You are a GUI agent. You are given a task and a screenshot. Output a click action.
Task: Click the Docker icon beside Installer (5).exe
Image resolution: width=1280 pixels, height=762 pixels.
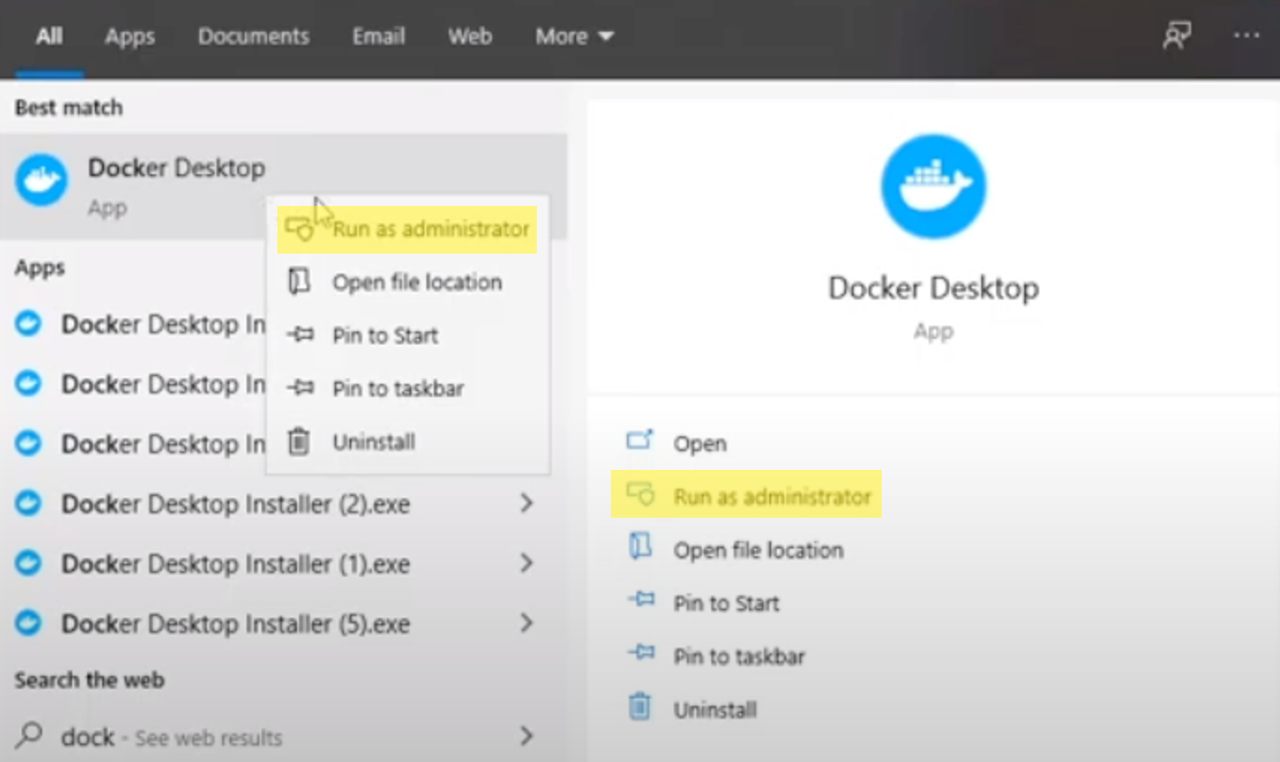pyautogui.click(x=29, y=623)
